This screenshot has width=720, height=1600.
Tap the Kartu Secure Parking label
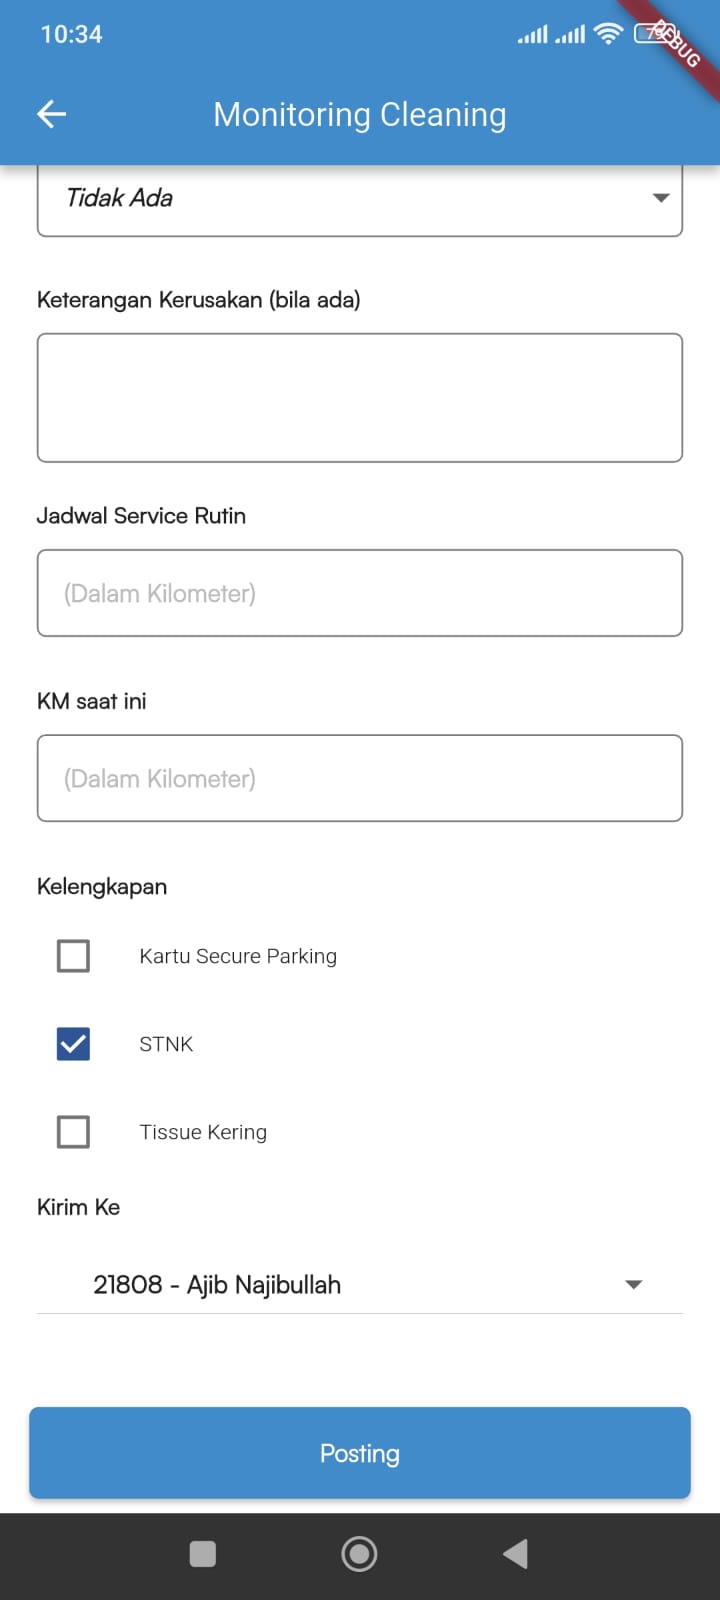pos(238,956)
